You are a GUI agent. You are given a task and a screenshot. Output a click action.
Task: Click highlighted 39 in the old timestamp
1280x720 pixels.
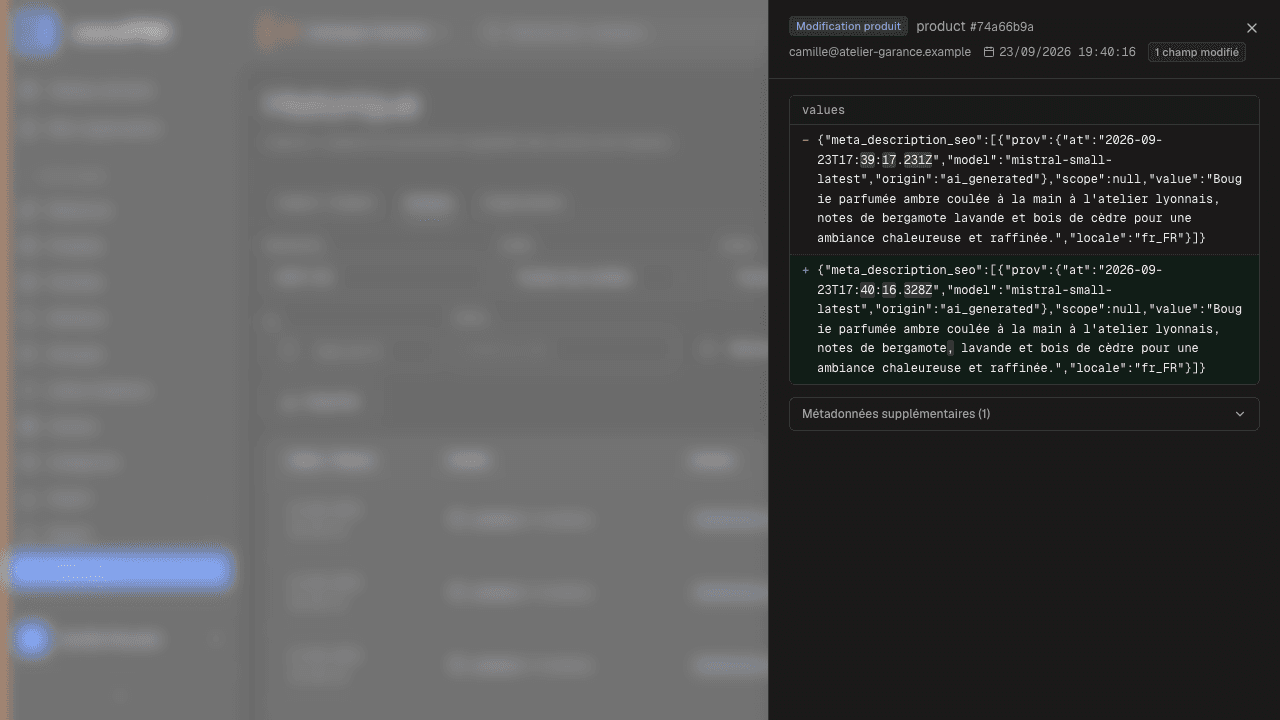[867, 160]
